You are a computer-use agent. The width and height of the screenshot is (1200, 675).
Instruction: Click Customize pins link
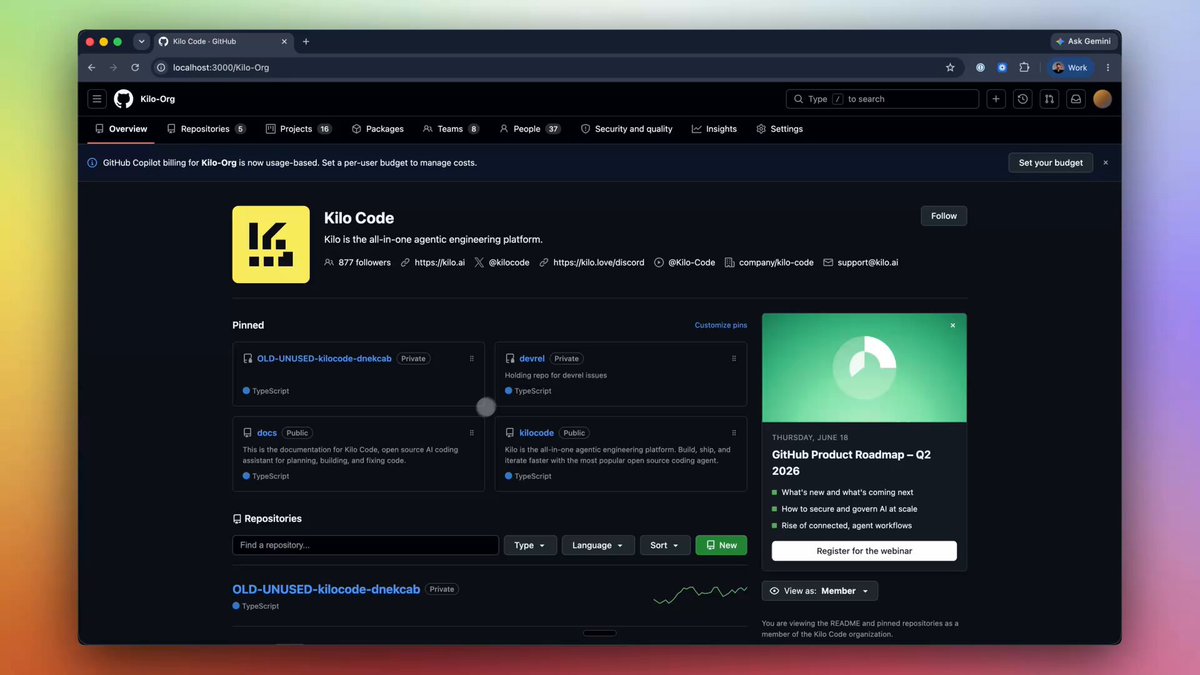(x=721, y=325)
